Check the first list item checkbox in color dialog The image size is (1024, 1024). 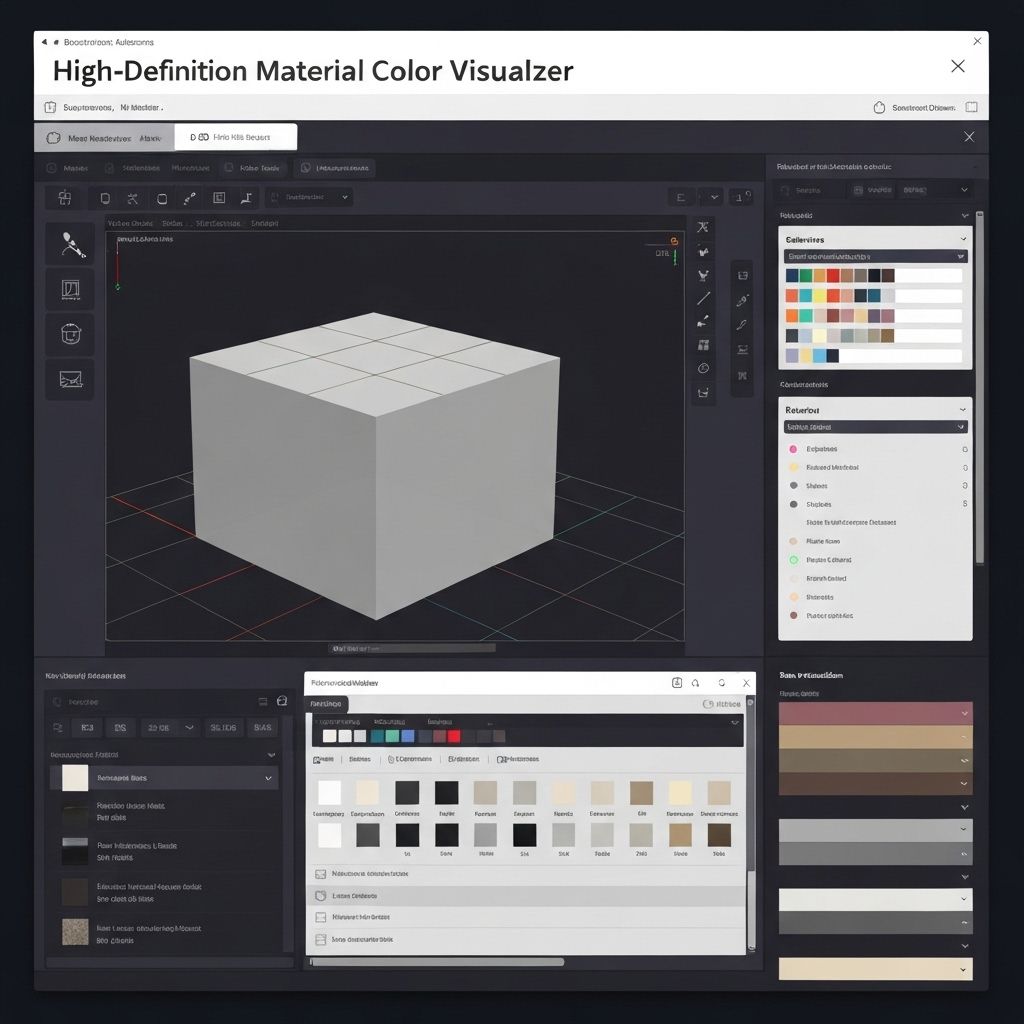(x=321, y=873)
